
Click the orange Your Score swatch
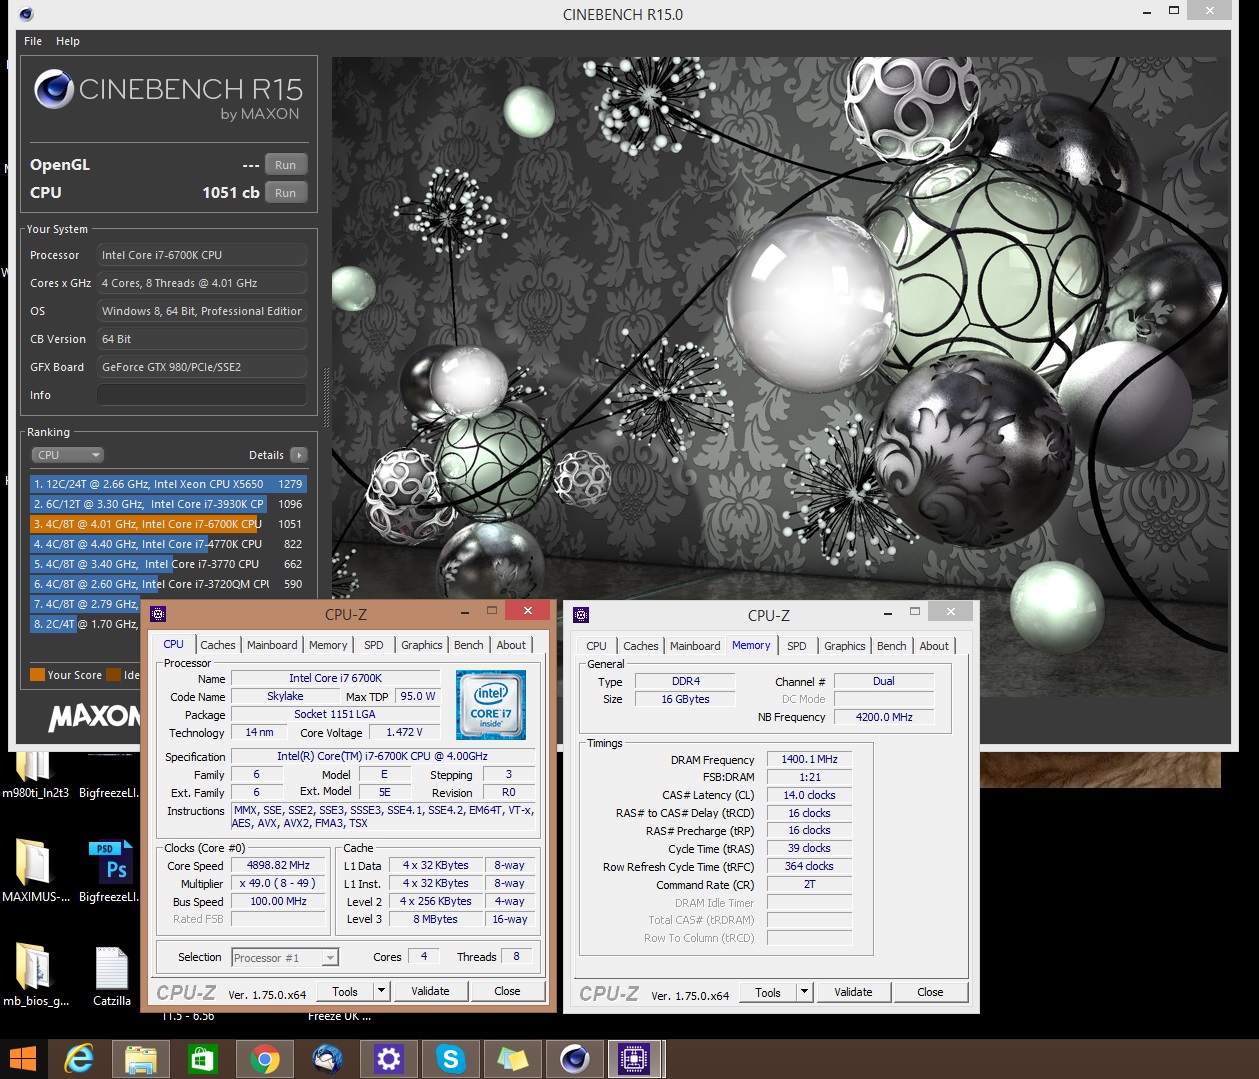click(37, 675)
